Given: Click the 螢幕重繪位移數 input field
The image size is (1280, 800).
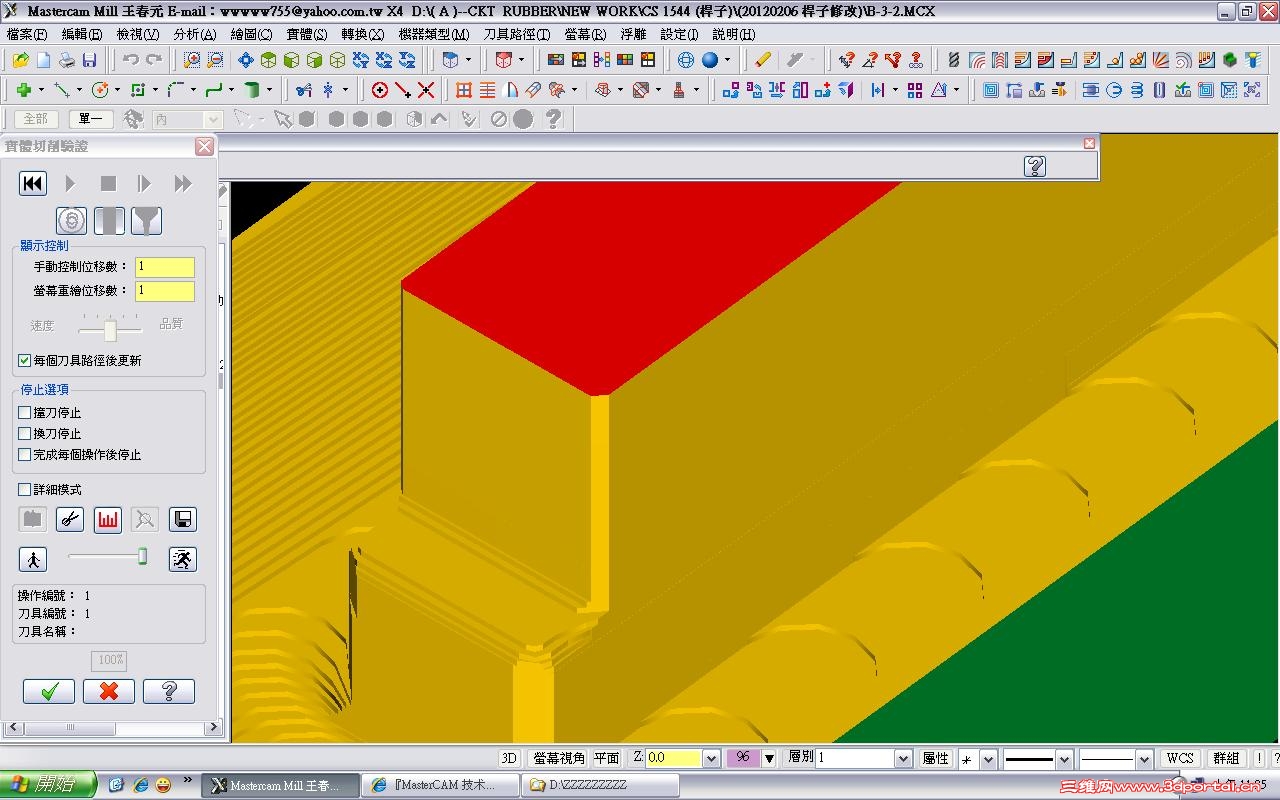Looking at the screenshot, I should (165, 291).
